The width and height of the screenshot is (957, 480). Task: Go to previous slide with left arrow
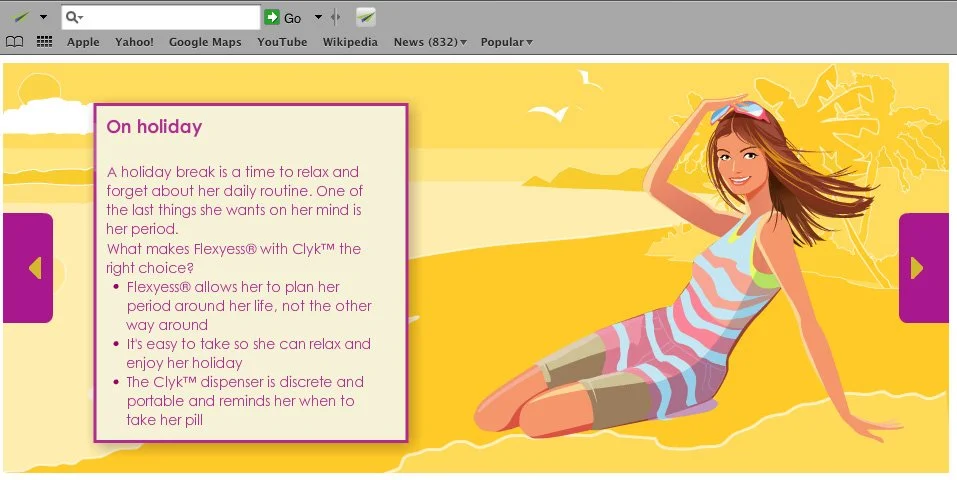28,267
